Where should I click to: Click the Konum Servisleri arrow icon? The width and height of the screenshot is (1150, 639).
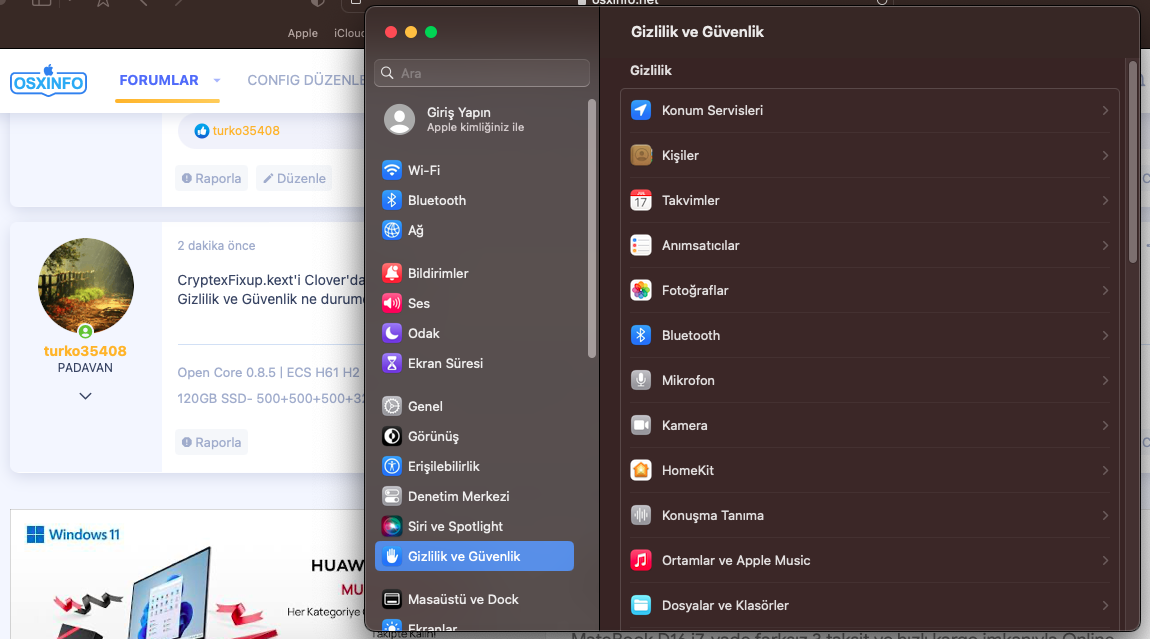(x=641, y=110)
